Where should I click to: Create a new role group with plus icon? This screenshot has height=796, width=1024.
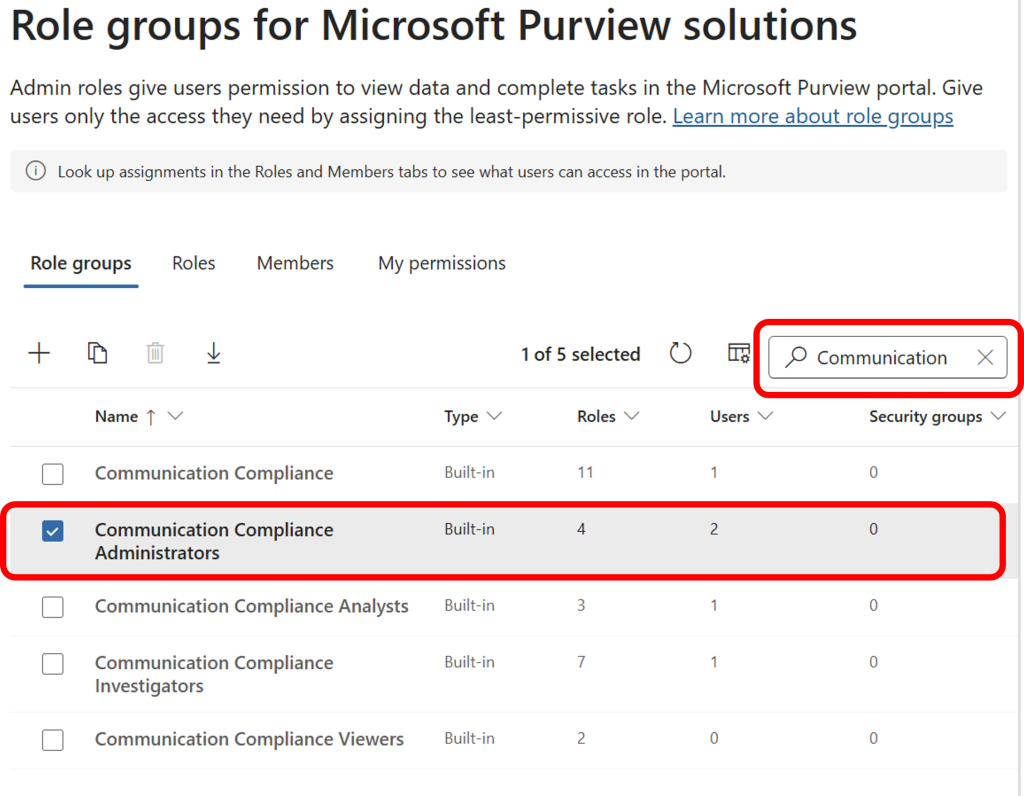(x=39, y=353)
